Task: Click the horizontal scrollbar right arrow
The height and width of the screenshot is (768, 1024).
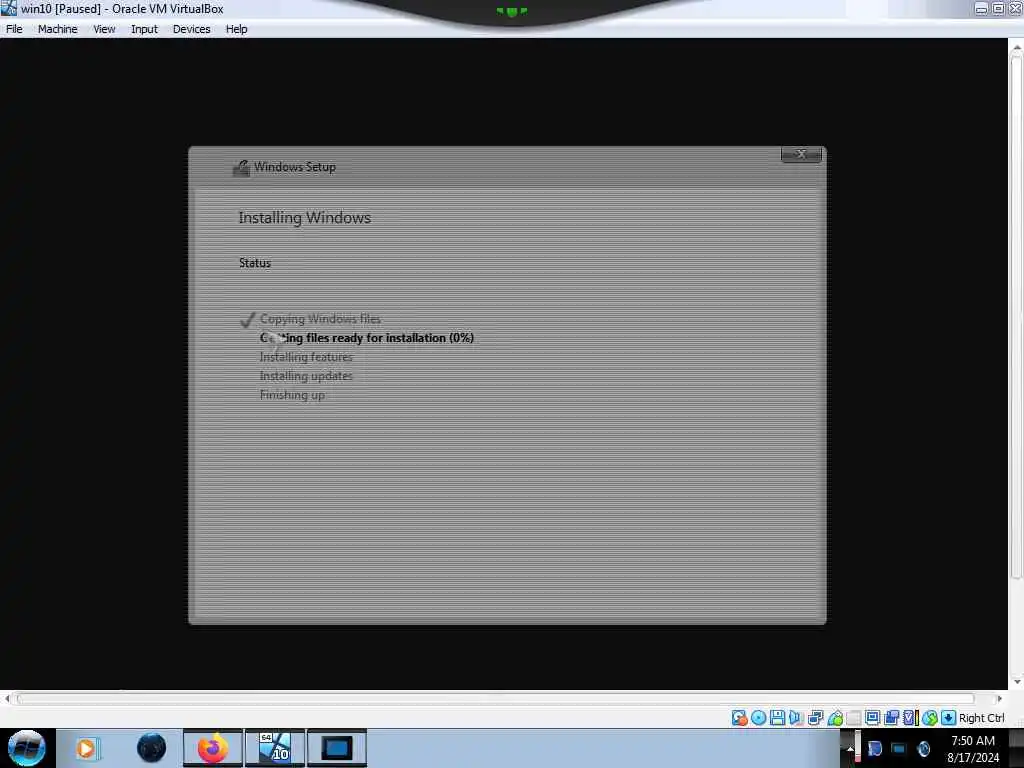Action: [999, 699]
